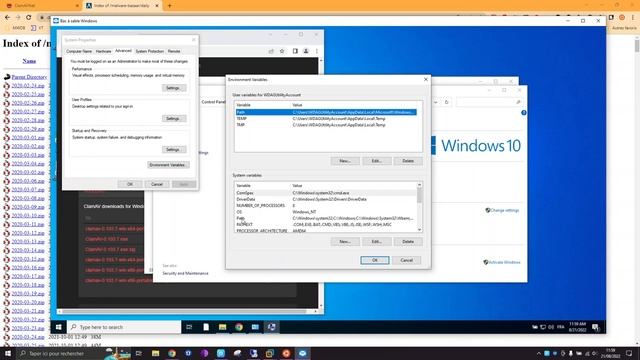Click Edit under system variables

[x=376, y=242]
